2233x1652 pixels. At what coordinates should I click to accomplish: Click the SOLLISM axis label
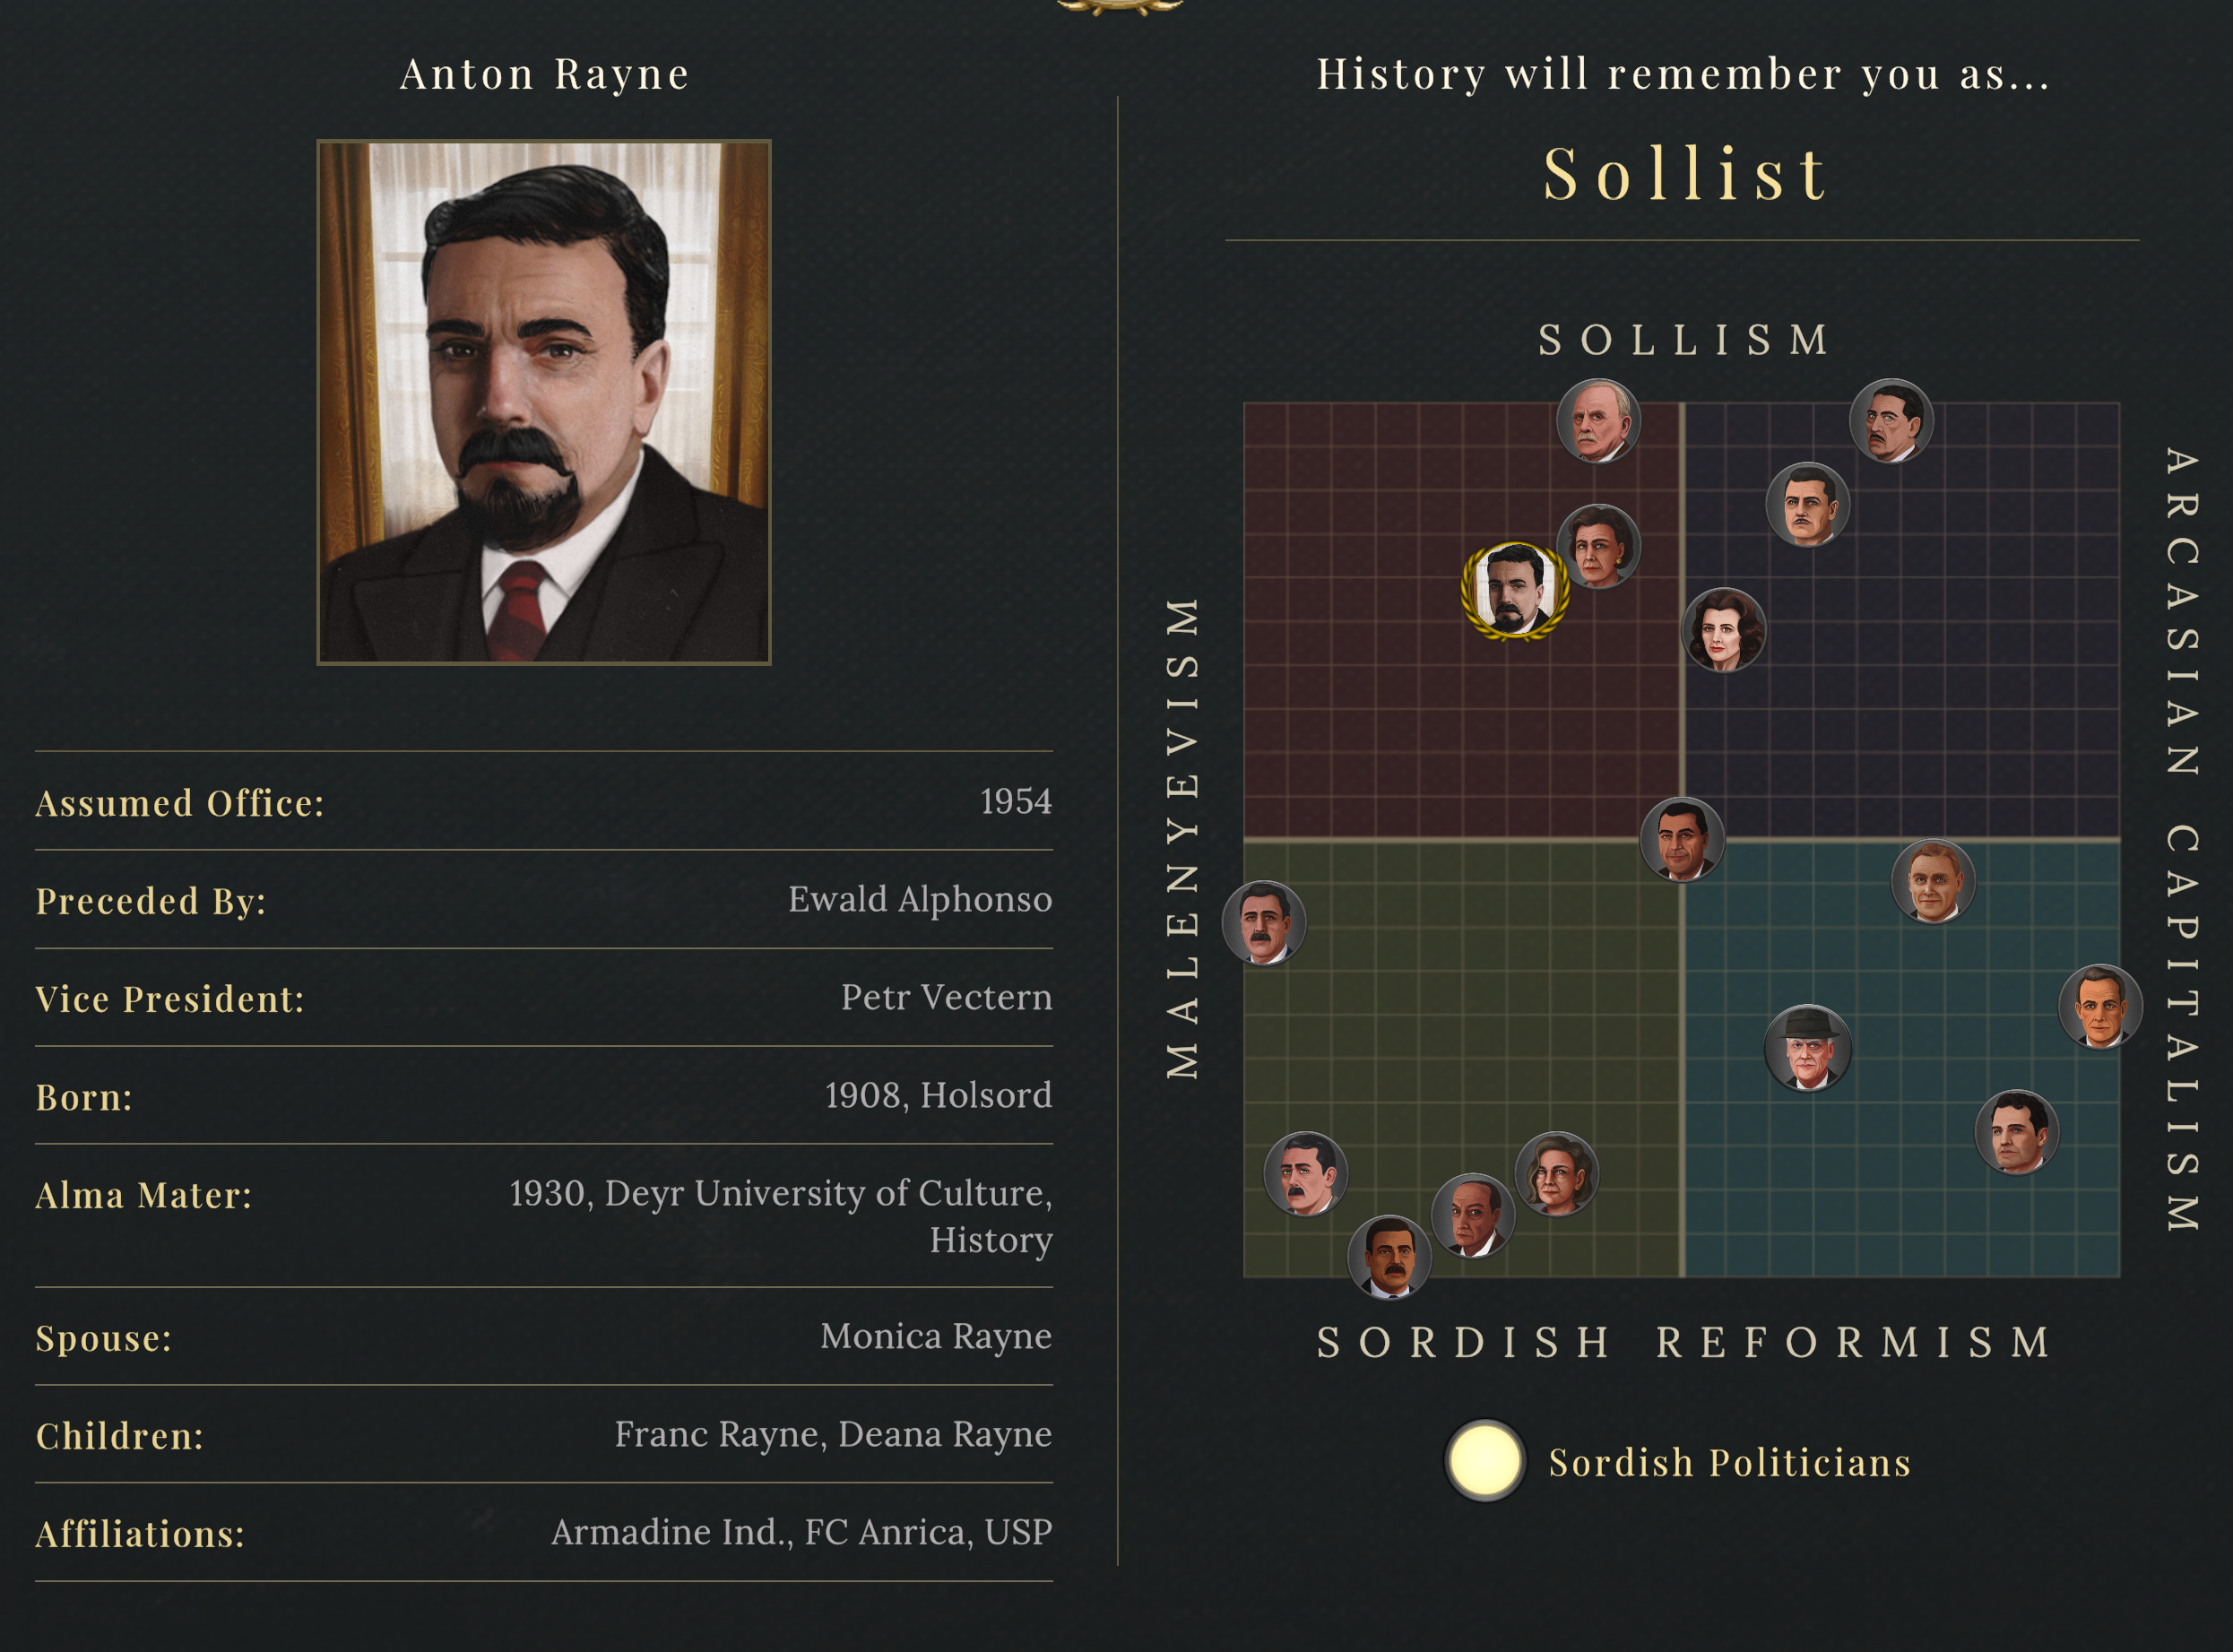(1685, 340)
